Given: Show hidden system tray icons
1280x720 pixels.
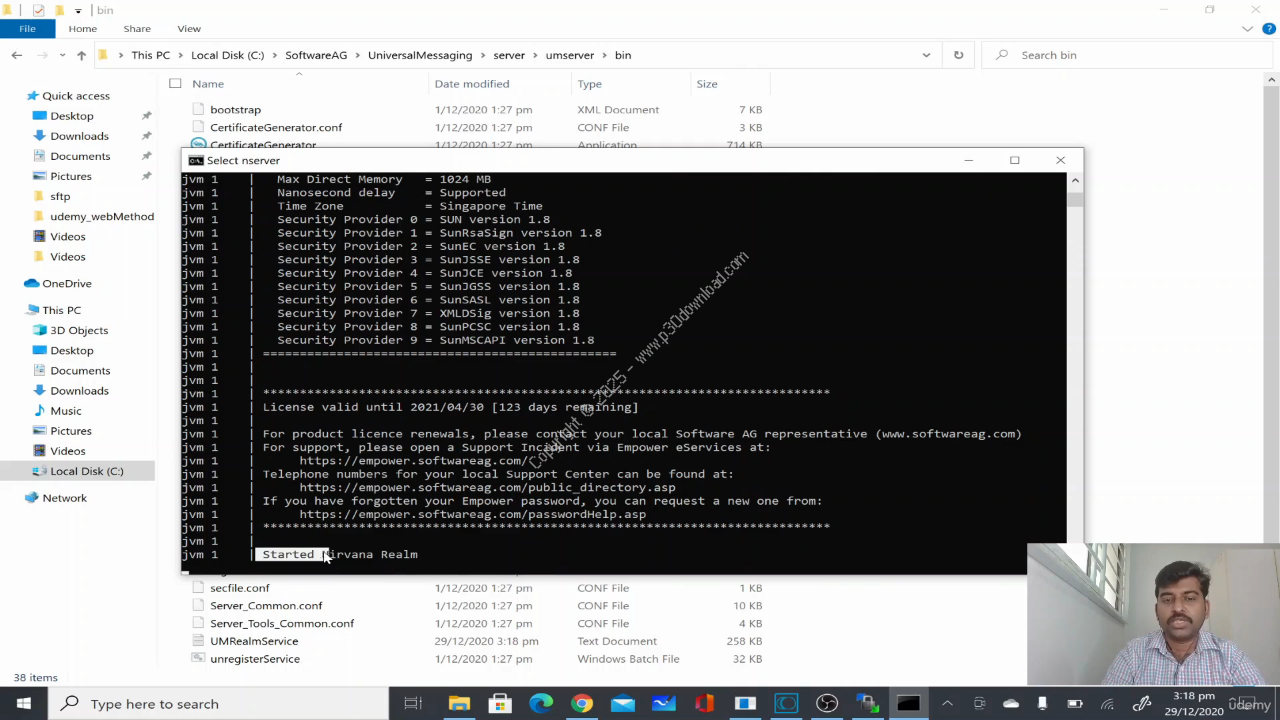Looking at the screenshot, I should click(x=947, y=704).
